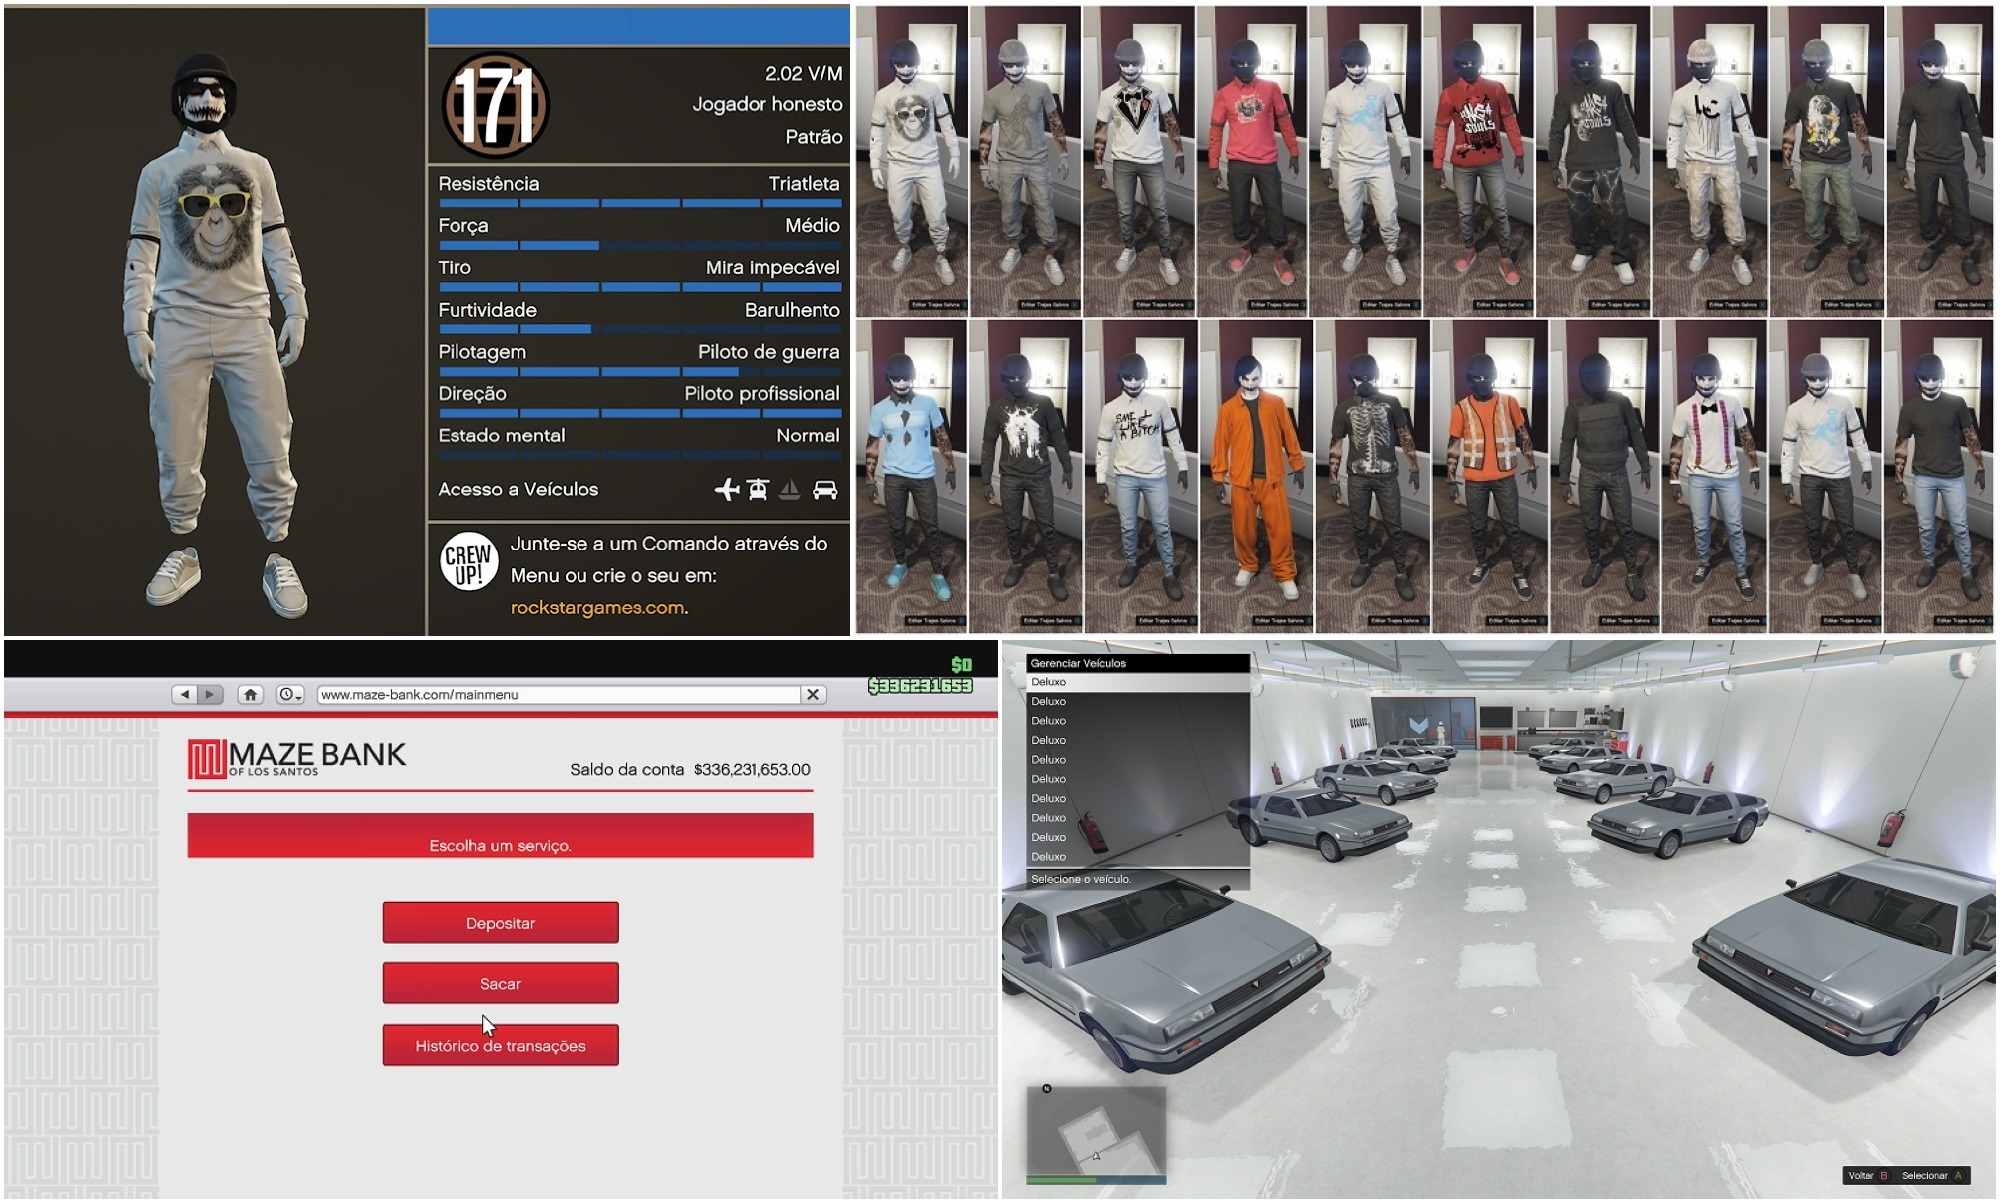This screenshot has height=1203, width=2000.
Task: Select the skeleton shirt outfit thumbnail
Action: click(x=1372, y=476)
